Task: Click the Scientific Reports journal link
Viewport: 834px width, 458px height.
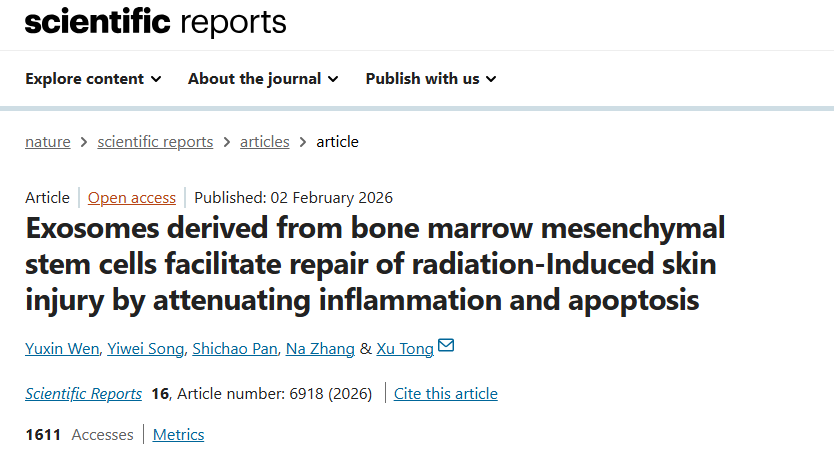Action: pyautogui.click(x=83, y=394)
